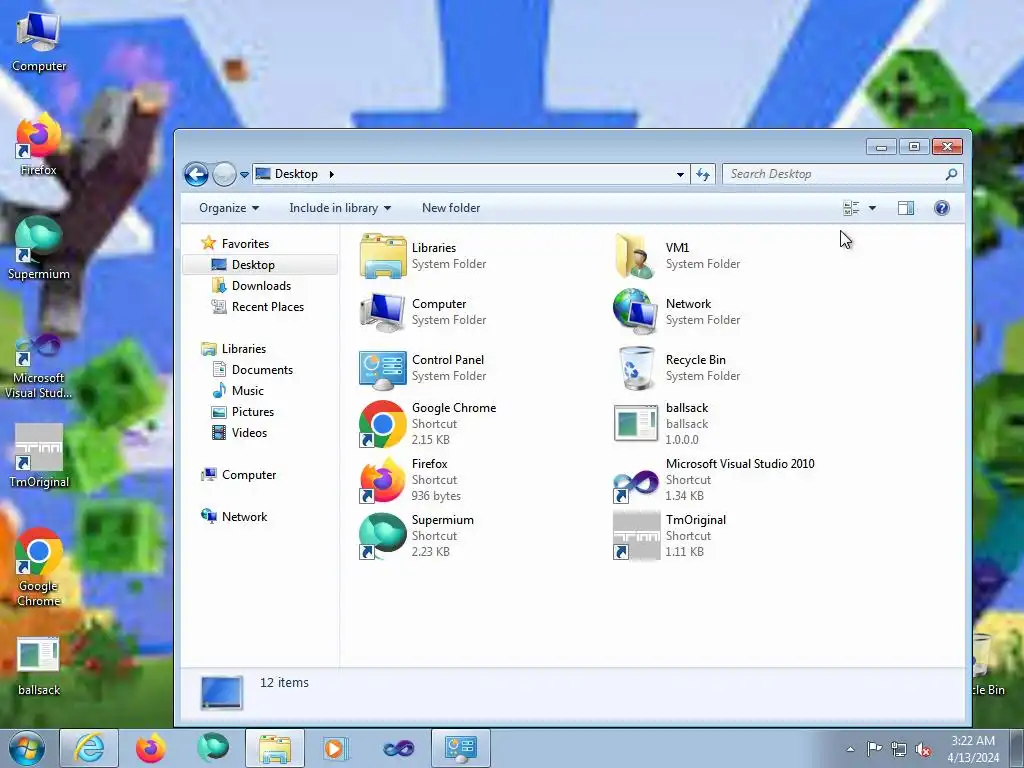Open Action Center flag in tray
Screen dimensions: 1024x768
click(874, 749)
